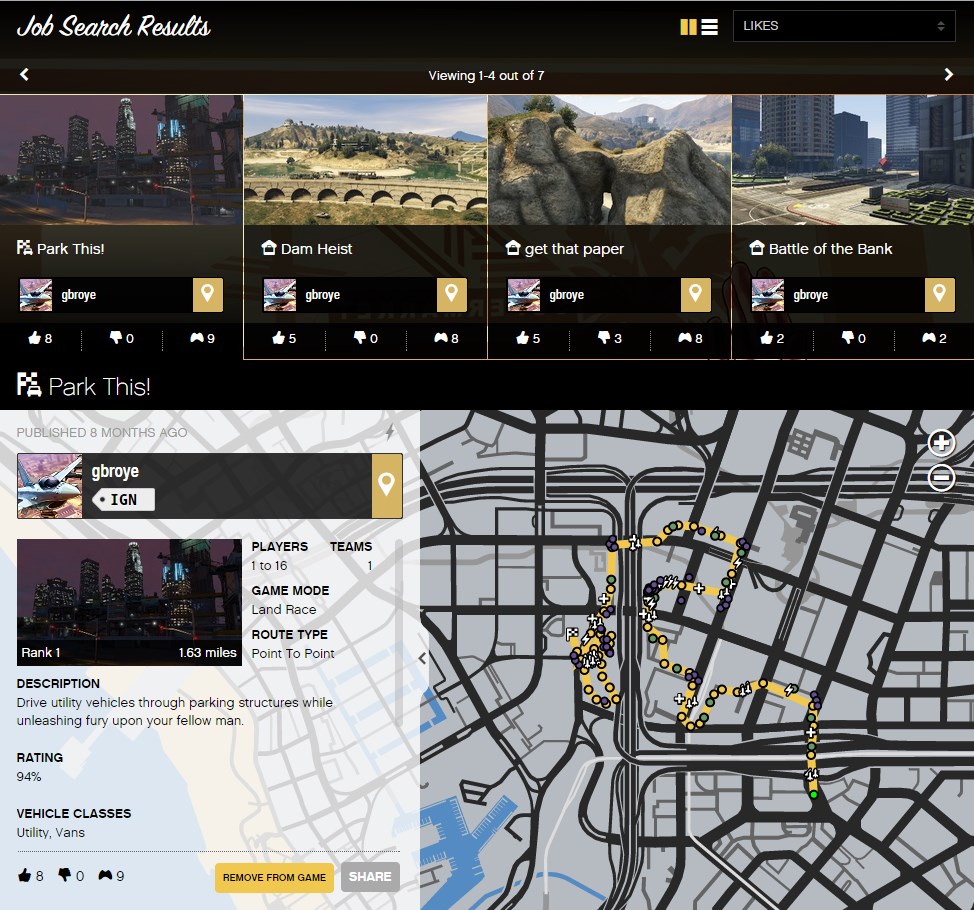Dislike get that paper with thumbs down
The width and height of the screenshot is (974, 910).
coord(604,337)
